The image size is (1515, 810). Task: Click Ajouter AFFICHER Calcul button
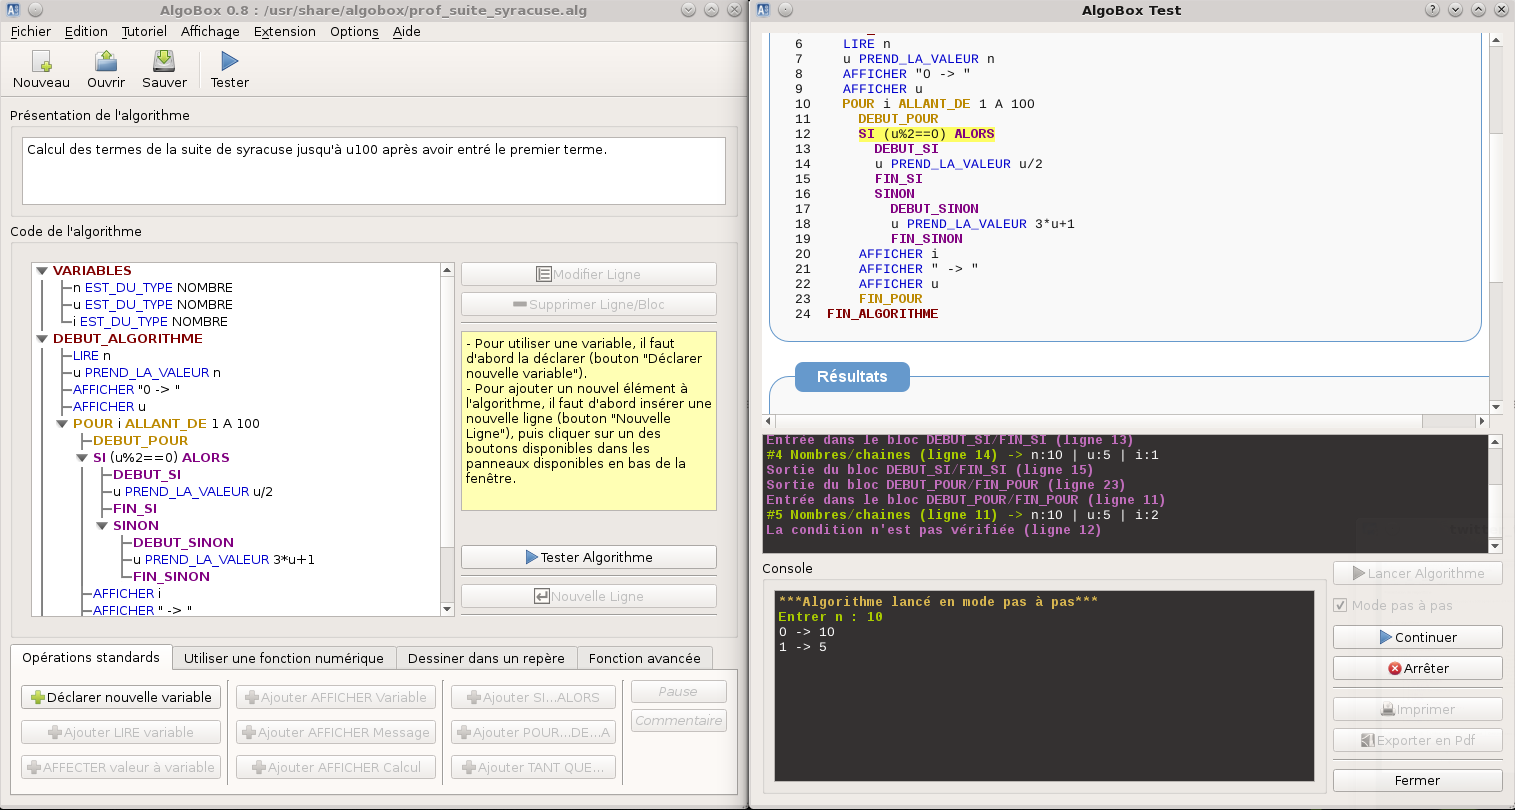coord(336,767)
